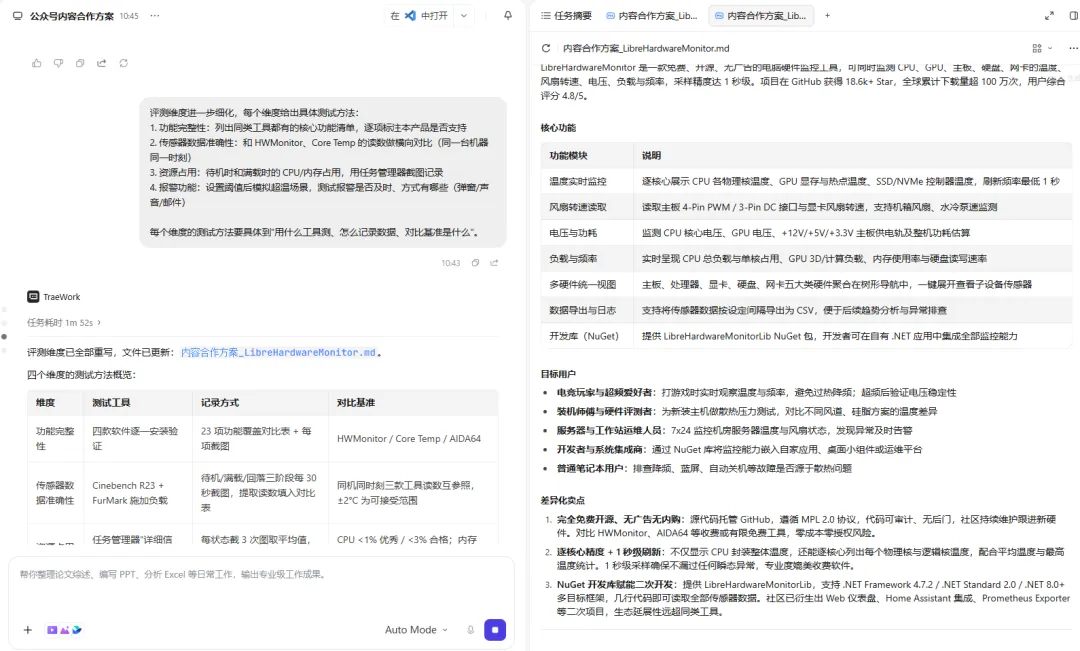
Task: Open the 内容合作方案_LibreHardwareMonitor.md link
Action: click(278, 352)
